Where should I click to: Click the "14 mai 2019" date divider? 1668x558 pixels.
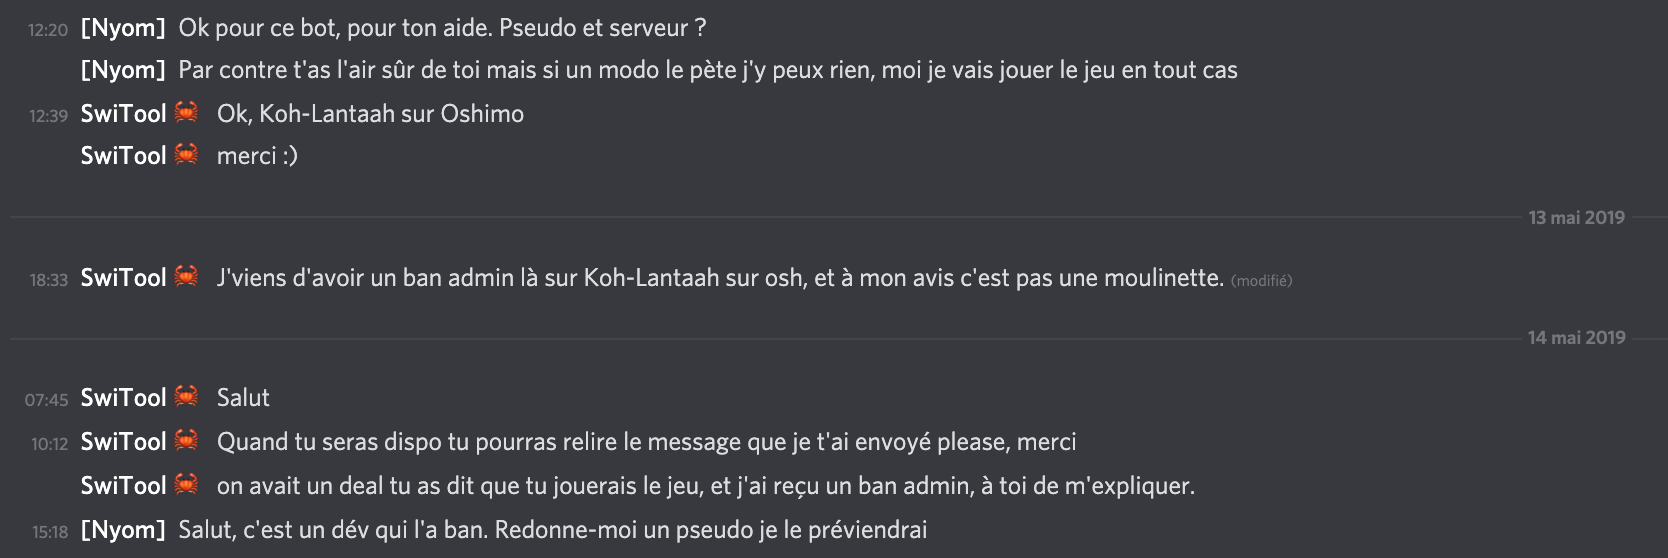click(x=1576, y=338)
